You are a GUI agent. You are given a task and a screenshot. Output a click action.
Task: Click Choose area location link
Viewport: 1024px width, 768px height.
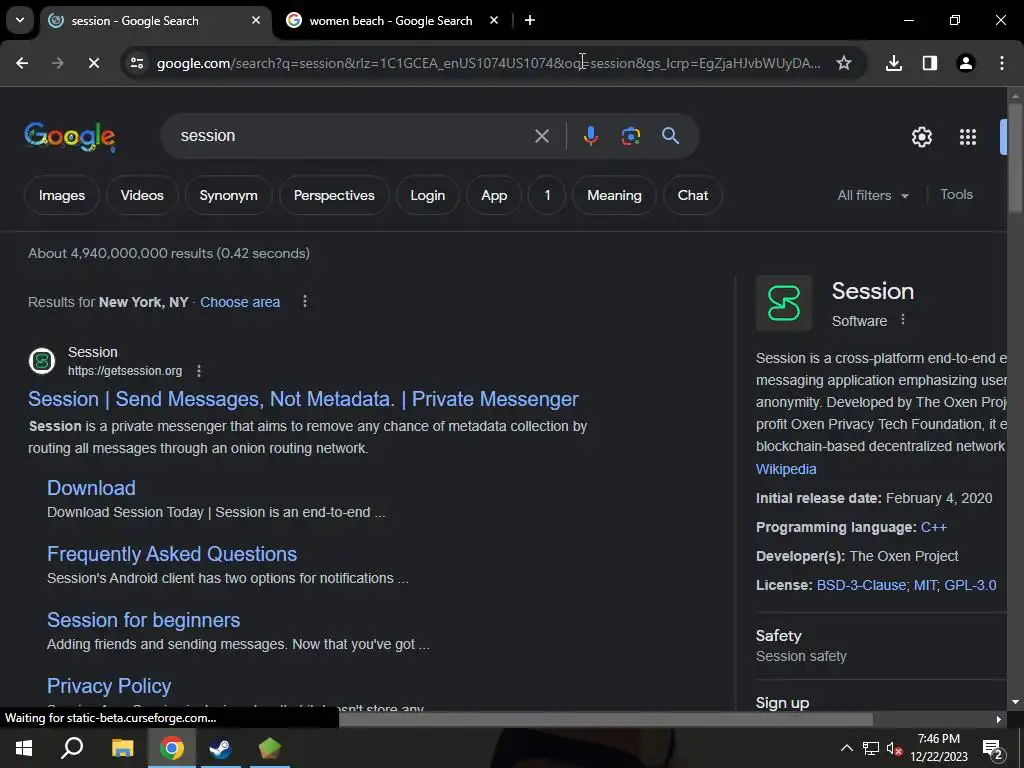click(x=240, y=302)
